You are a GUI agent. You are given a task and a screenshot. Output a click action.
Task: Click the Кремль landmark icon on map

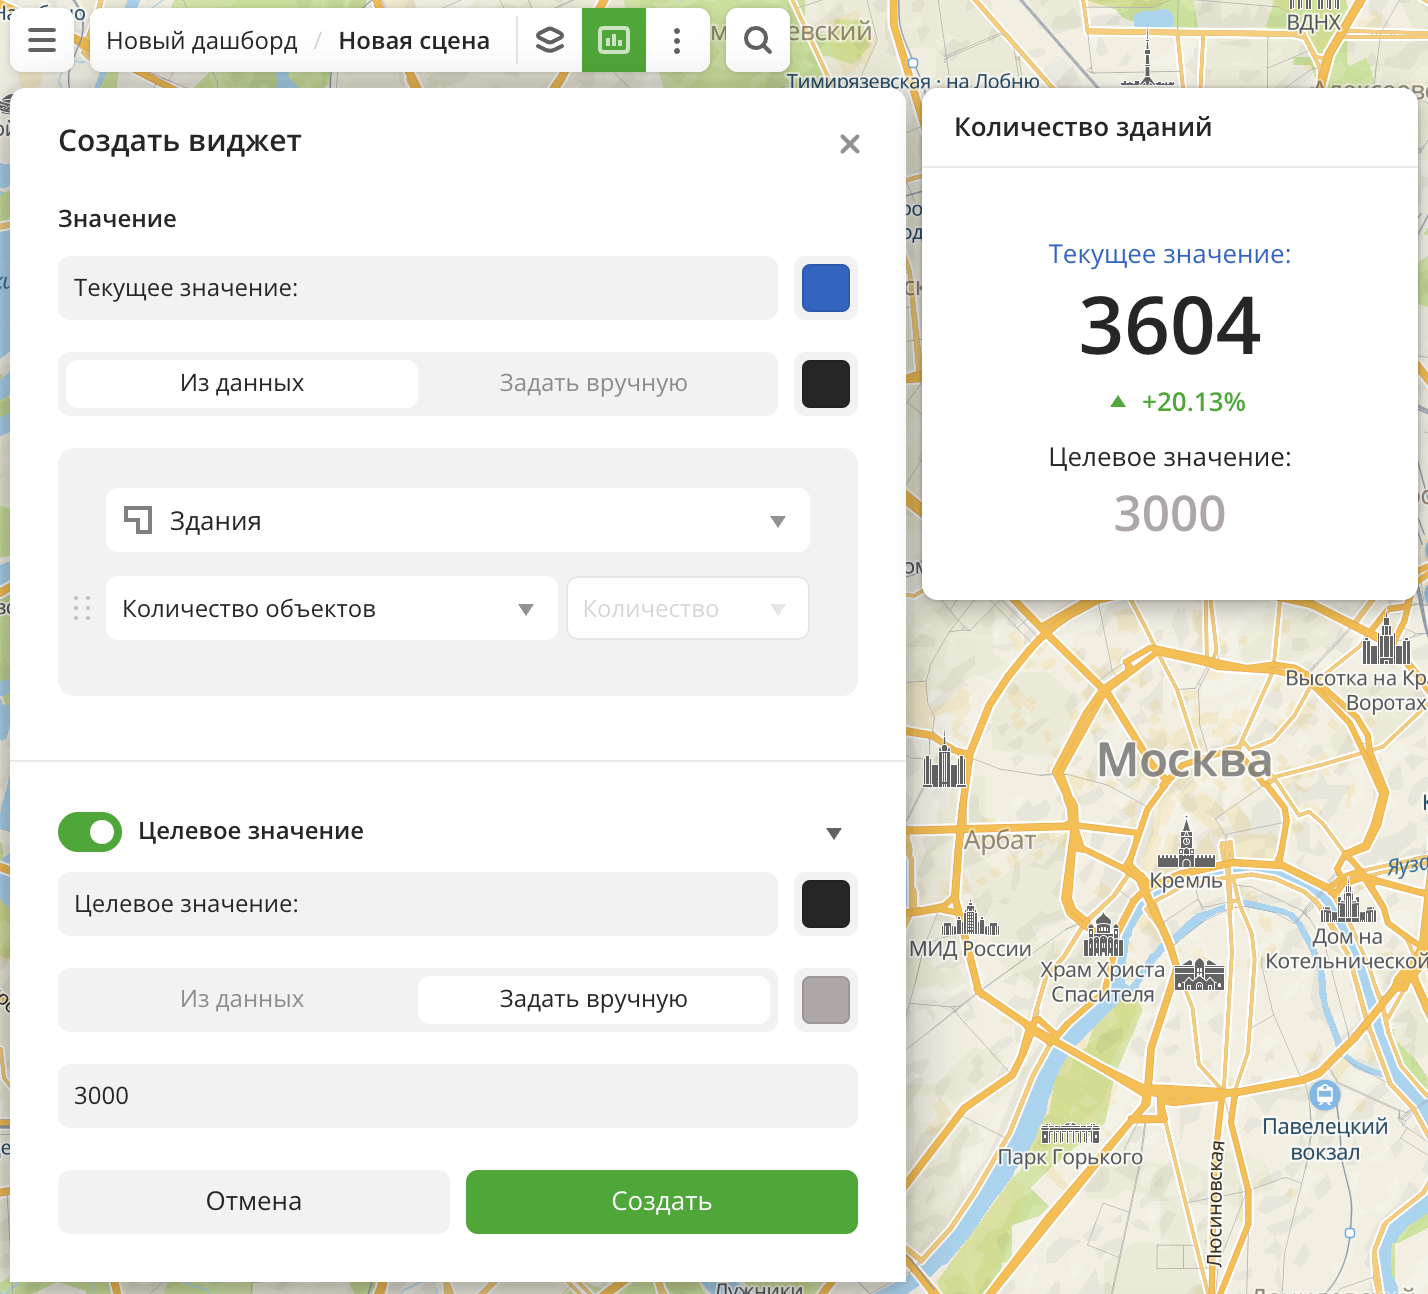coord(1186,845)
